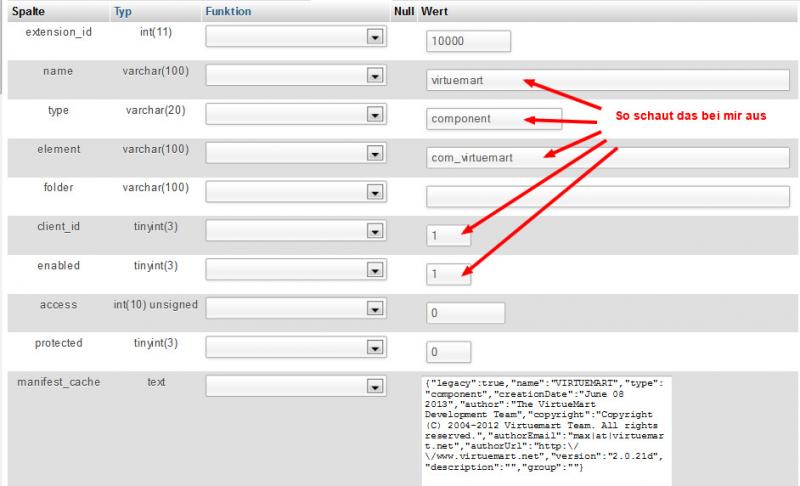Viewport: 800px width, 486px height.
Task: Open the Funktion dropdown for extension_id
Action: click(295, 36)
